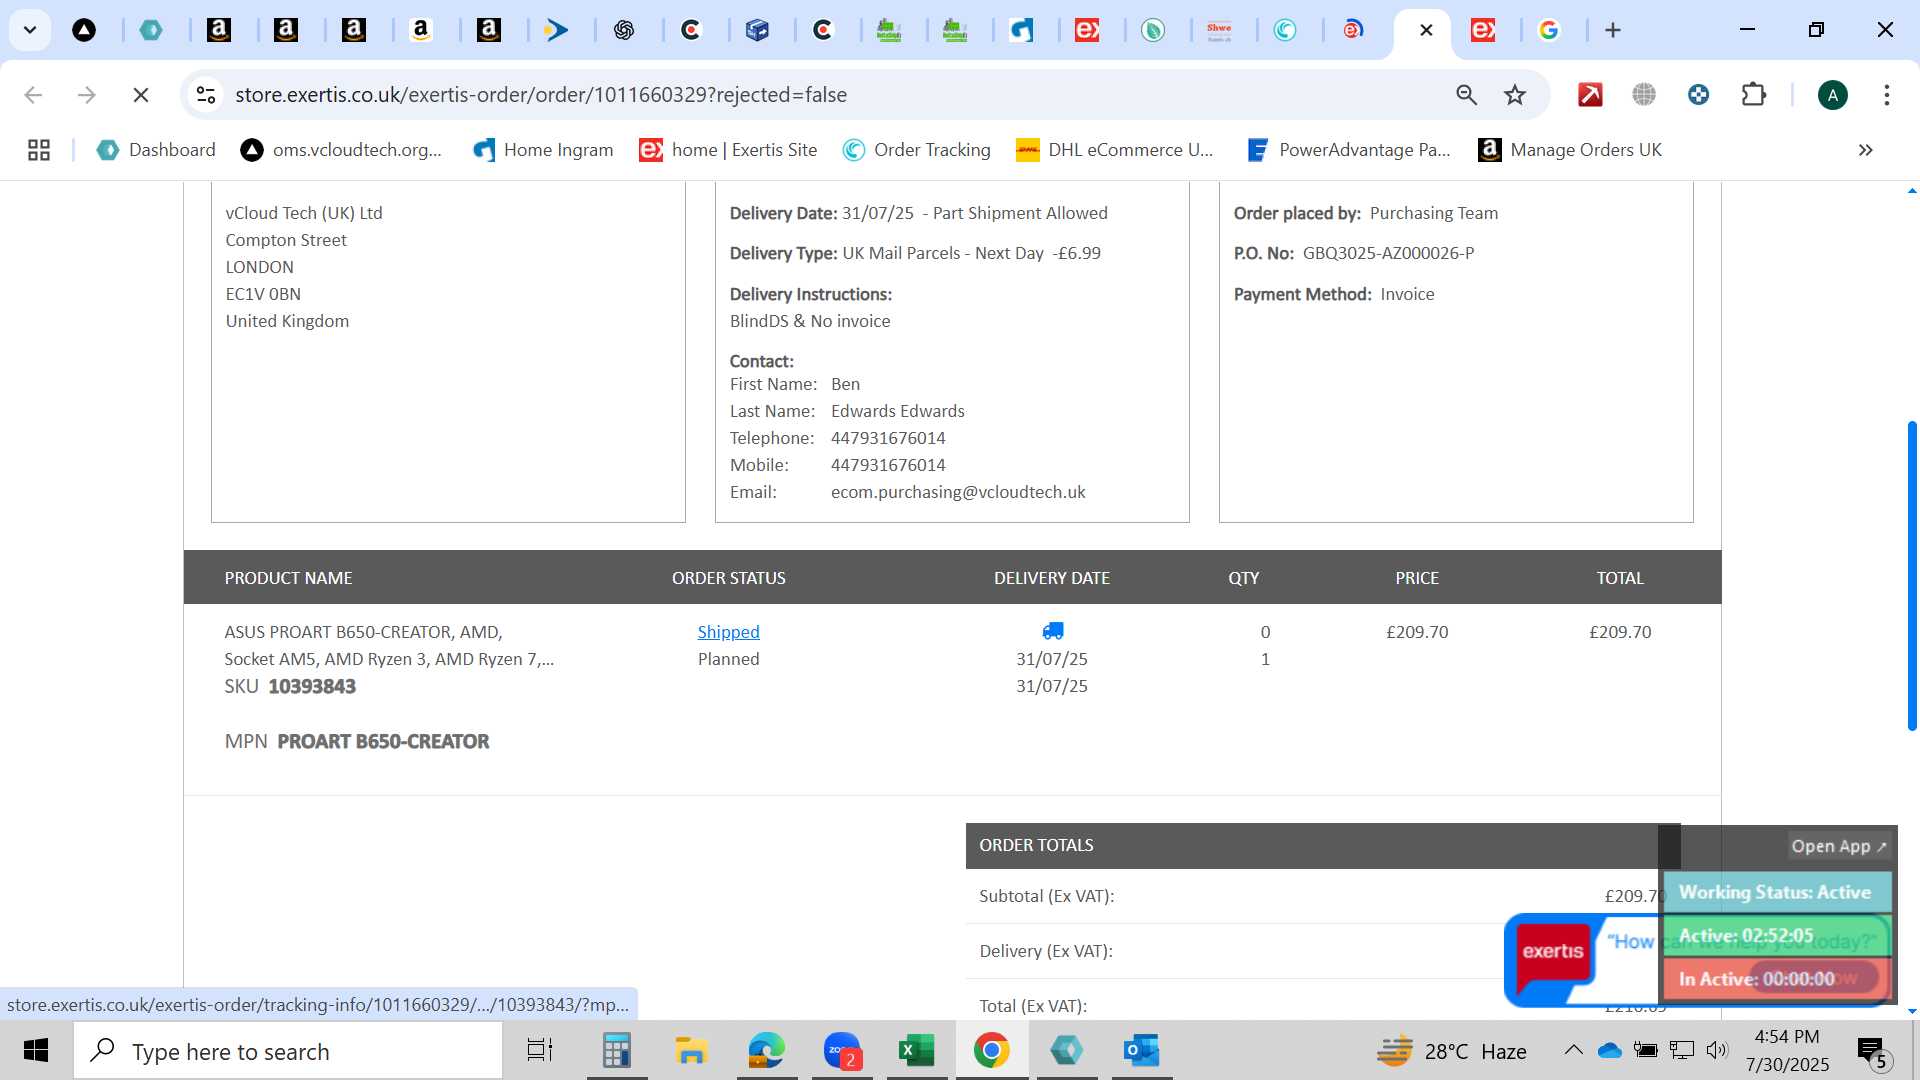This screenshot has height=1080, width=1920.
Task: Open the DHL eCommerce bookmark
Action: point(1114,150)
